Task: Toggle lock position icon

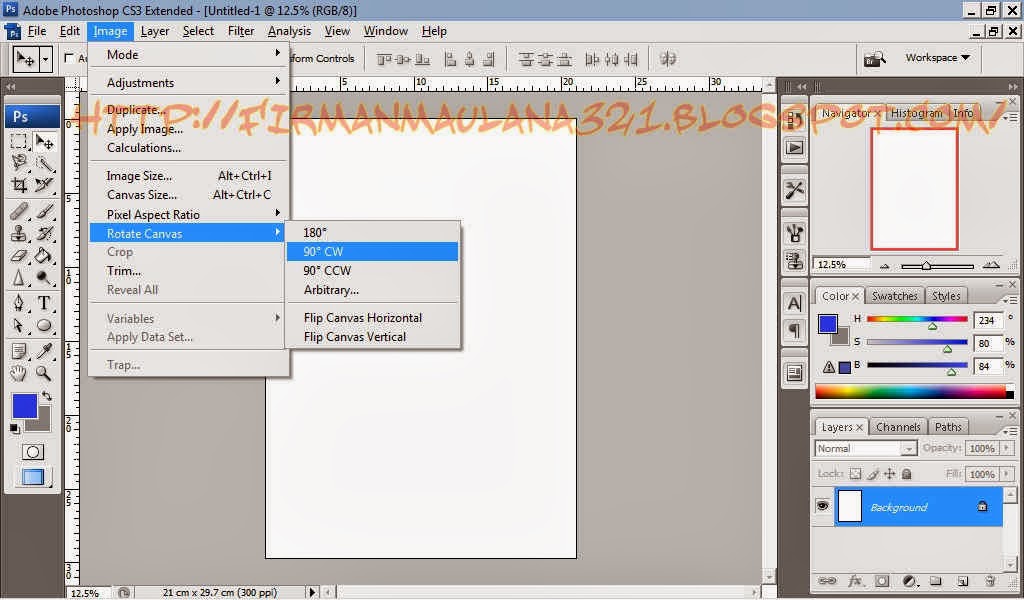Action: pyautogui.click(x=889, y=474)
